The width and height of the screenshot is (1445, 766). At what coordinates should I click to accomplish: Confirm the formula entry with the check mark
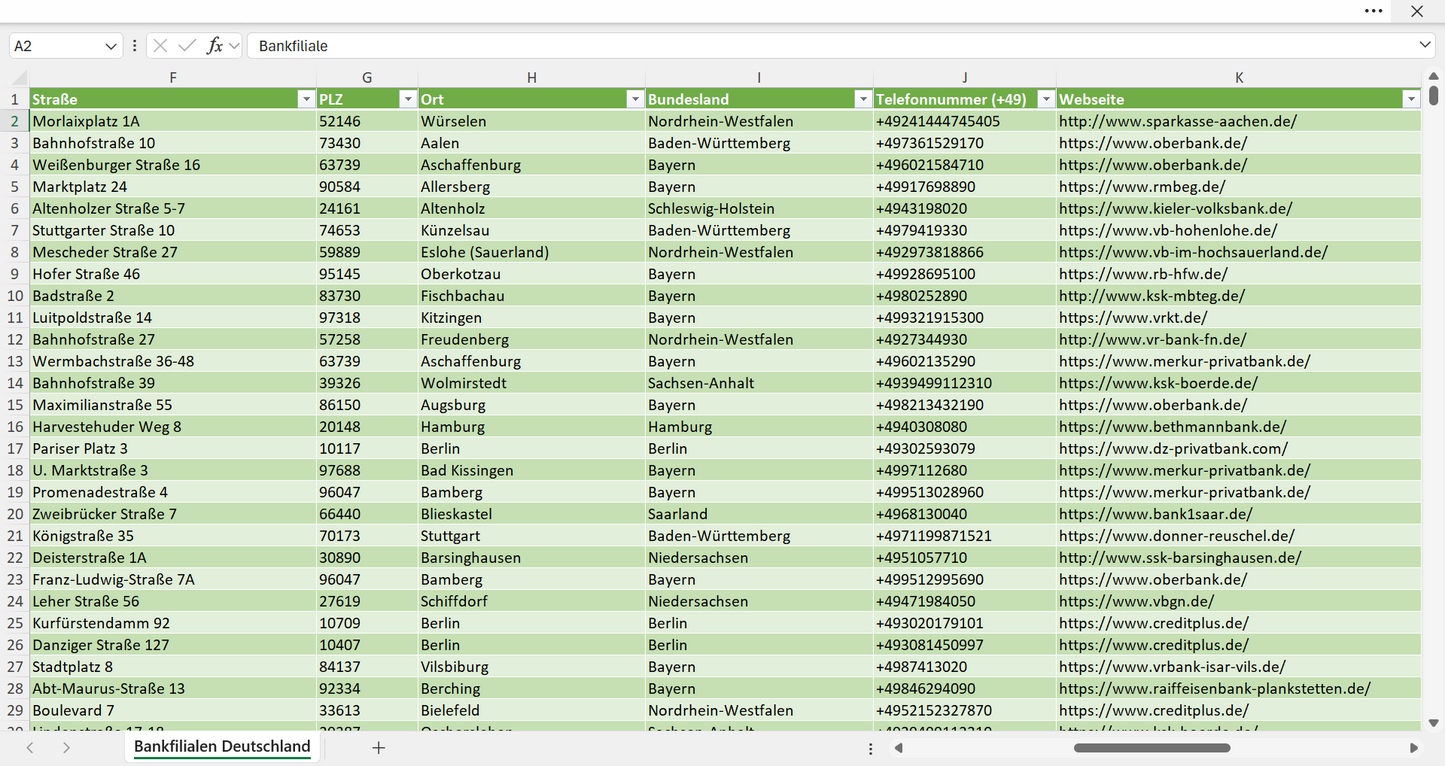click(187, 46)
